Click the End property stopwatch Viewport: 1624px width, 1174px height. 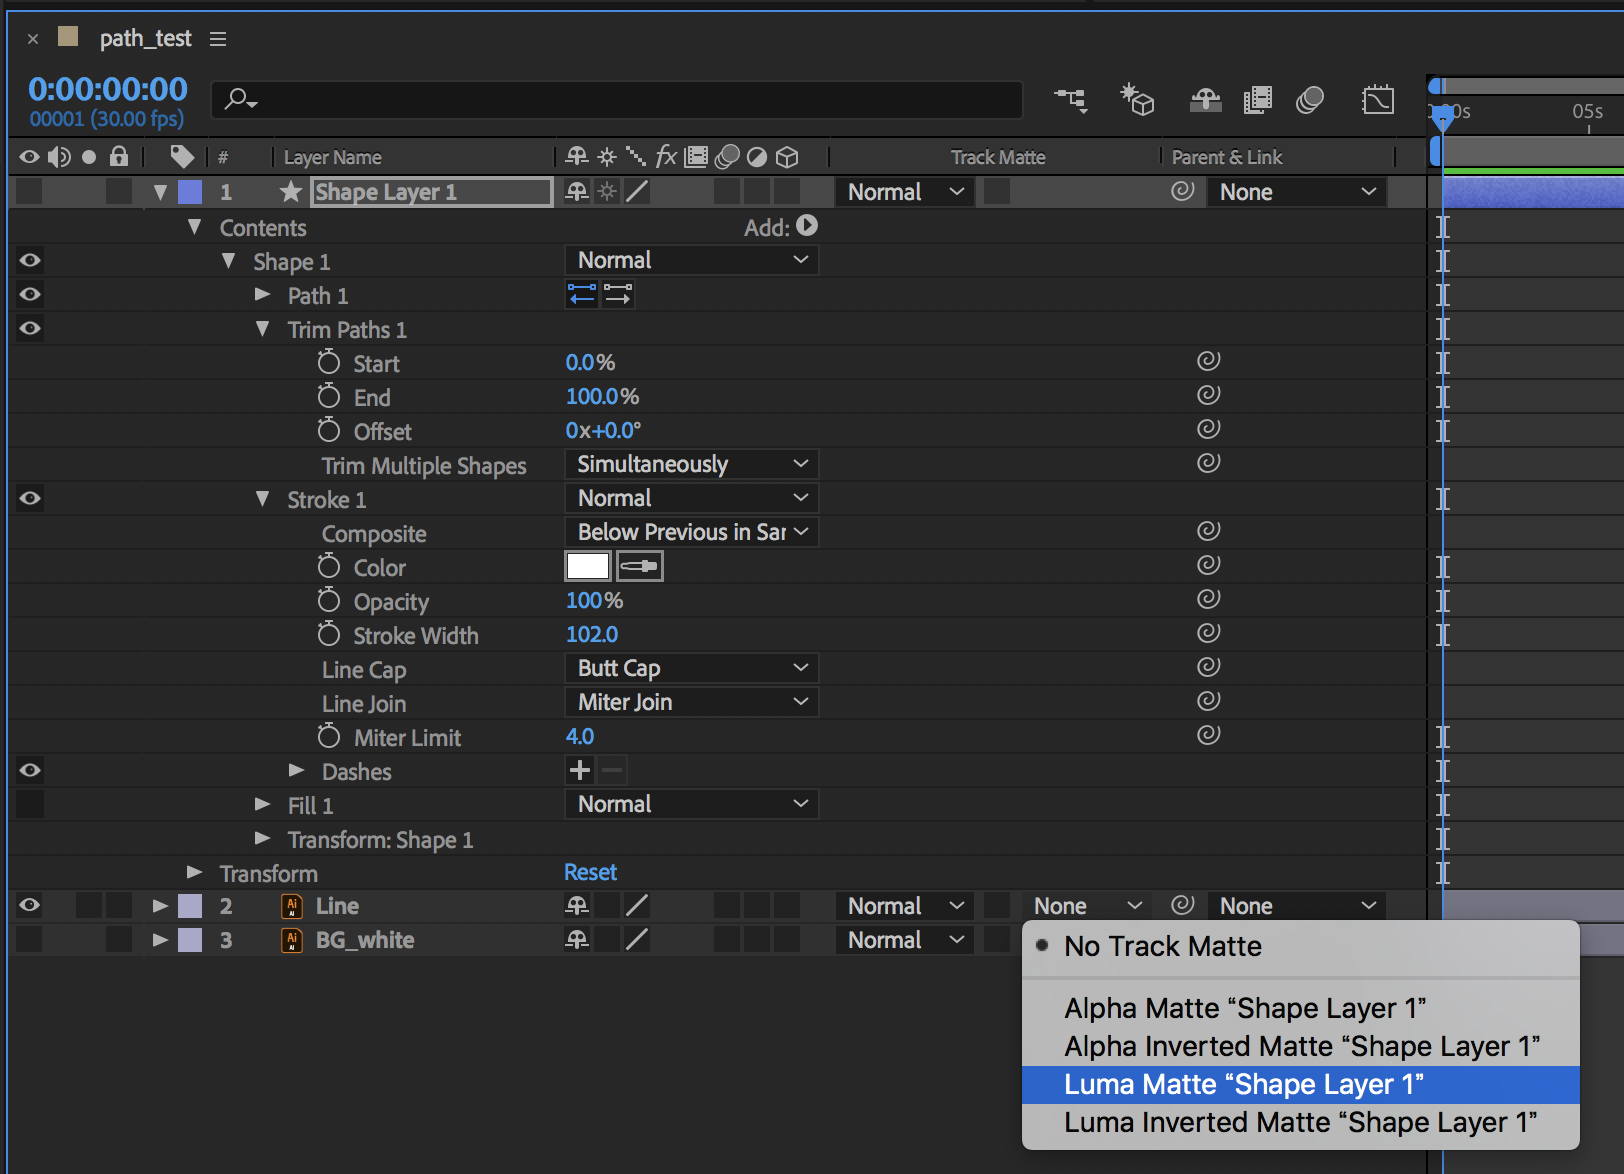click(329, 395)
